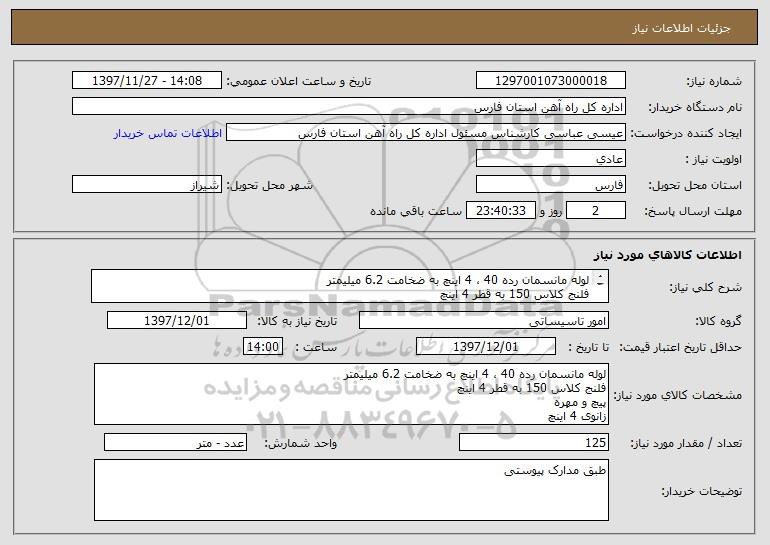Click the label ايجاد کننده درخواست

coord(686,133)
